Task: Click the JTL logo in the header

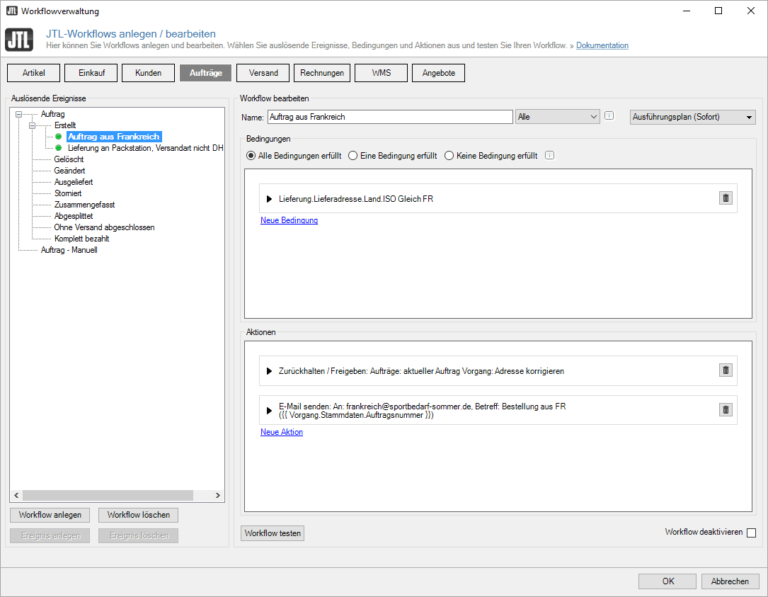Action: [19, 39]
